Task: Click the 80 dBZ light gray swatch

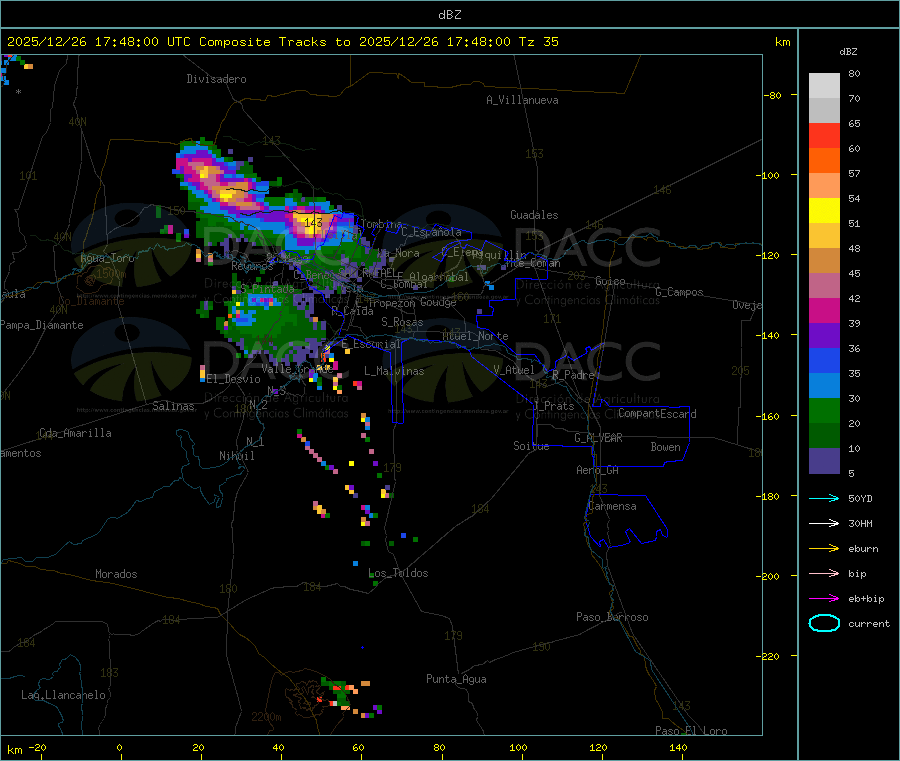Action: [824, 85]
